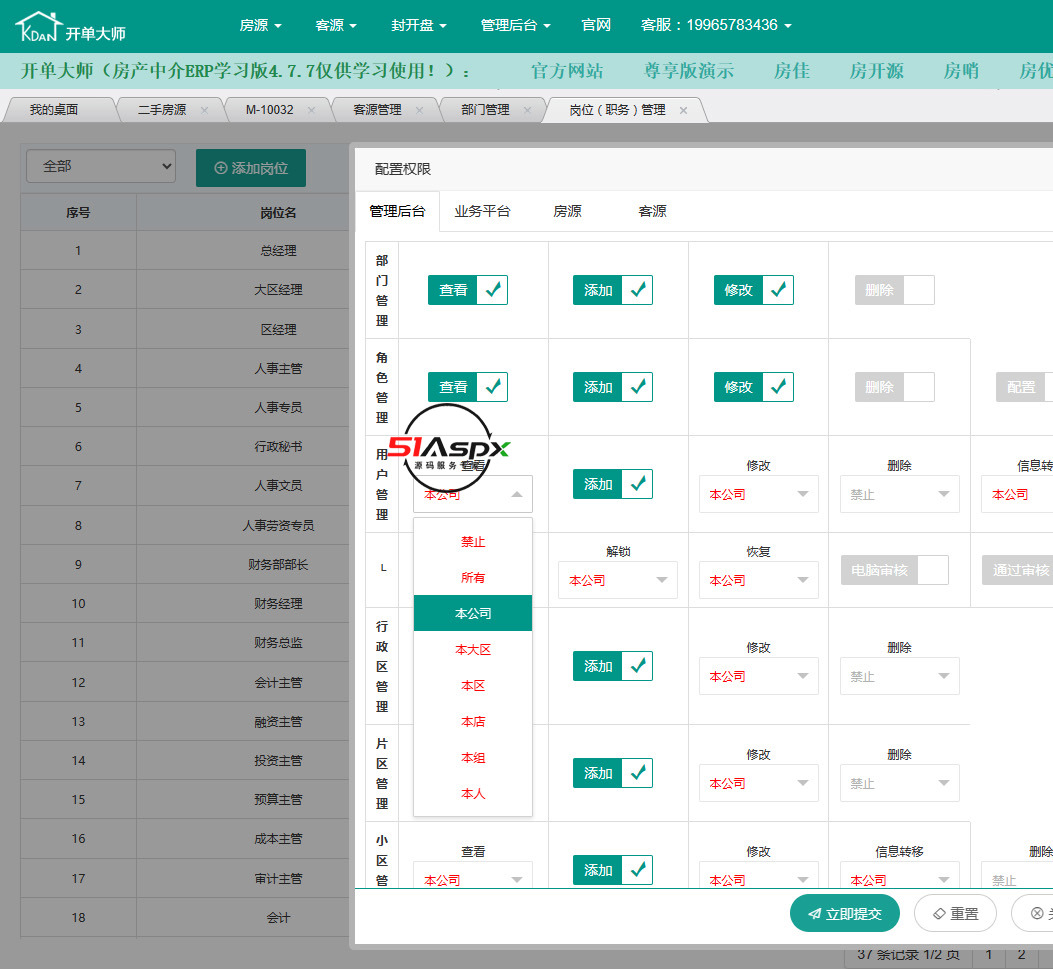Click the 官网 menu item

tap(596, 26)
